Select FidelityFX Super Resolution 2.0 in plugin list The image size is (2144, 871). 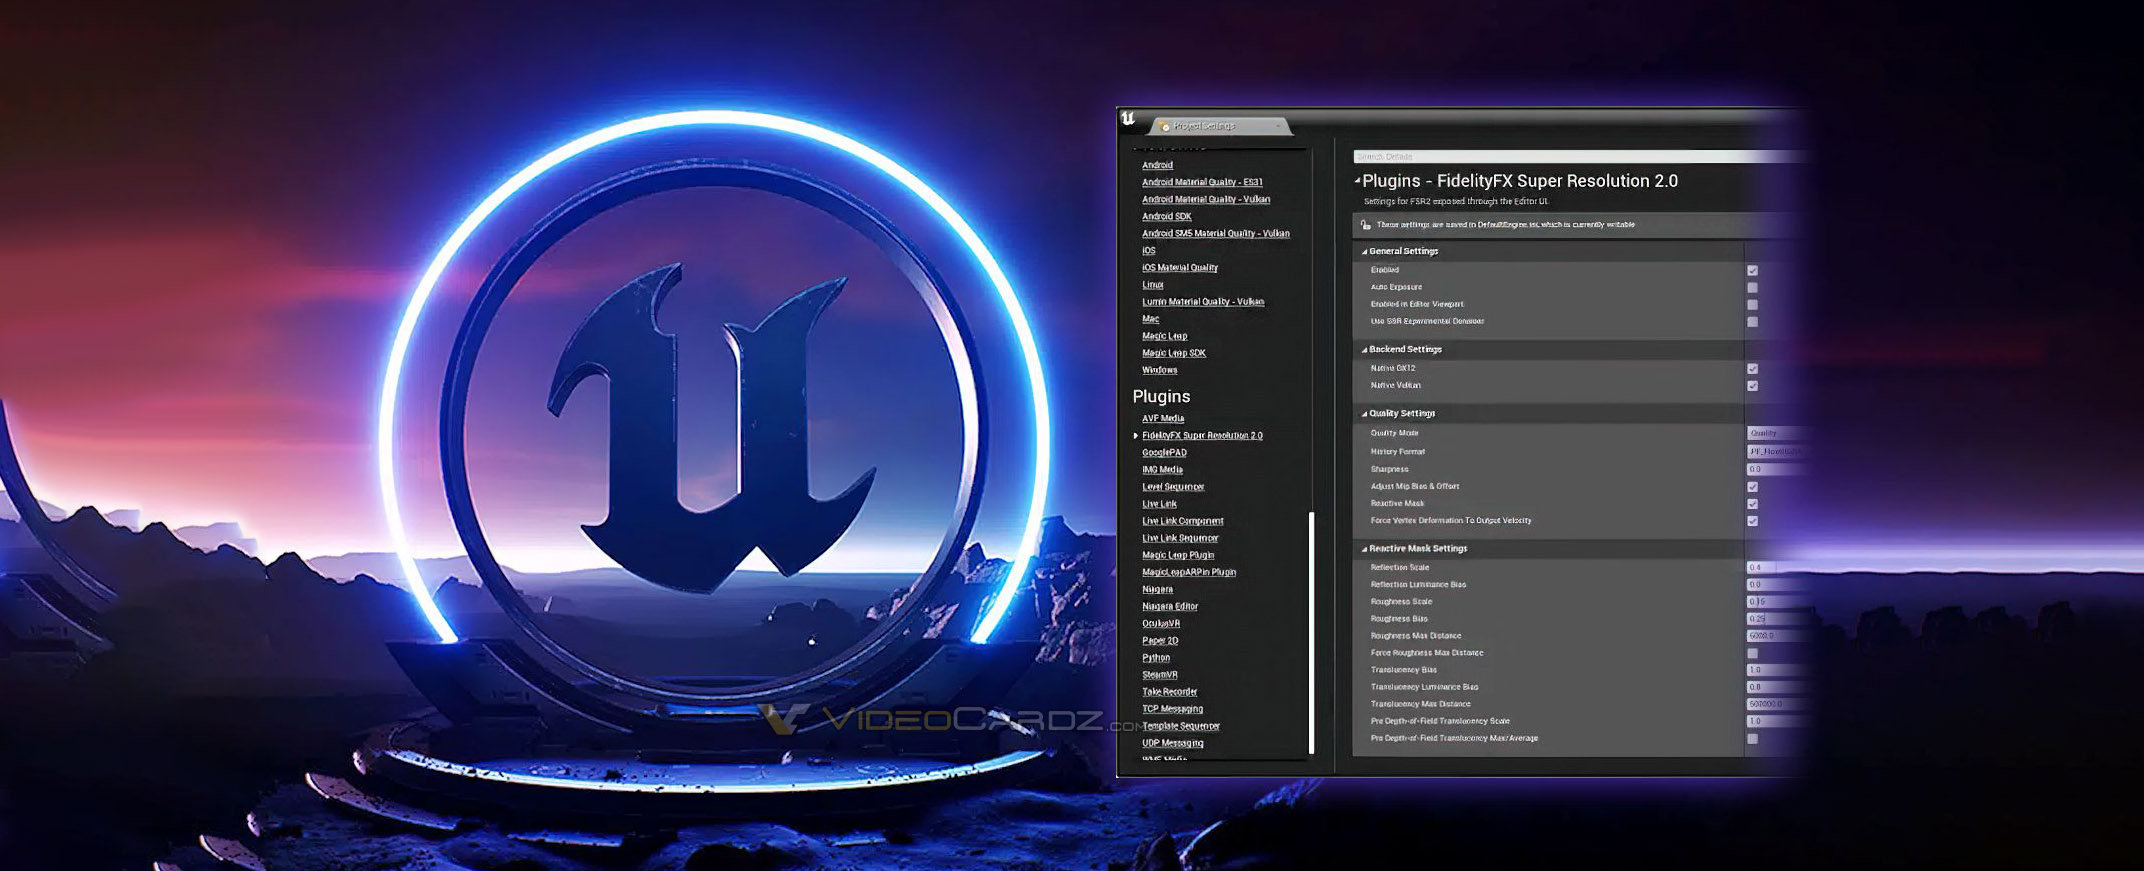pyautogui.click(x=1202, y=436)
